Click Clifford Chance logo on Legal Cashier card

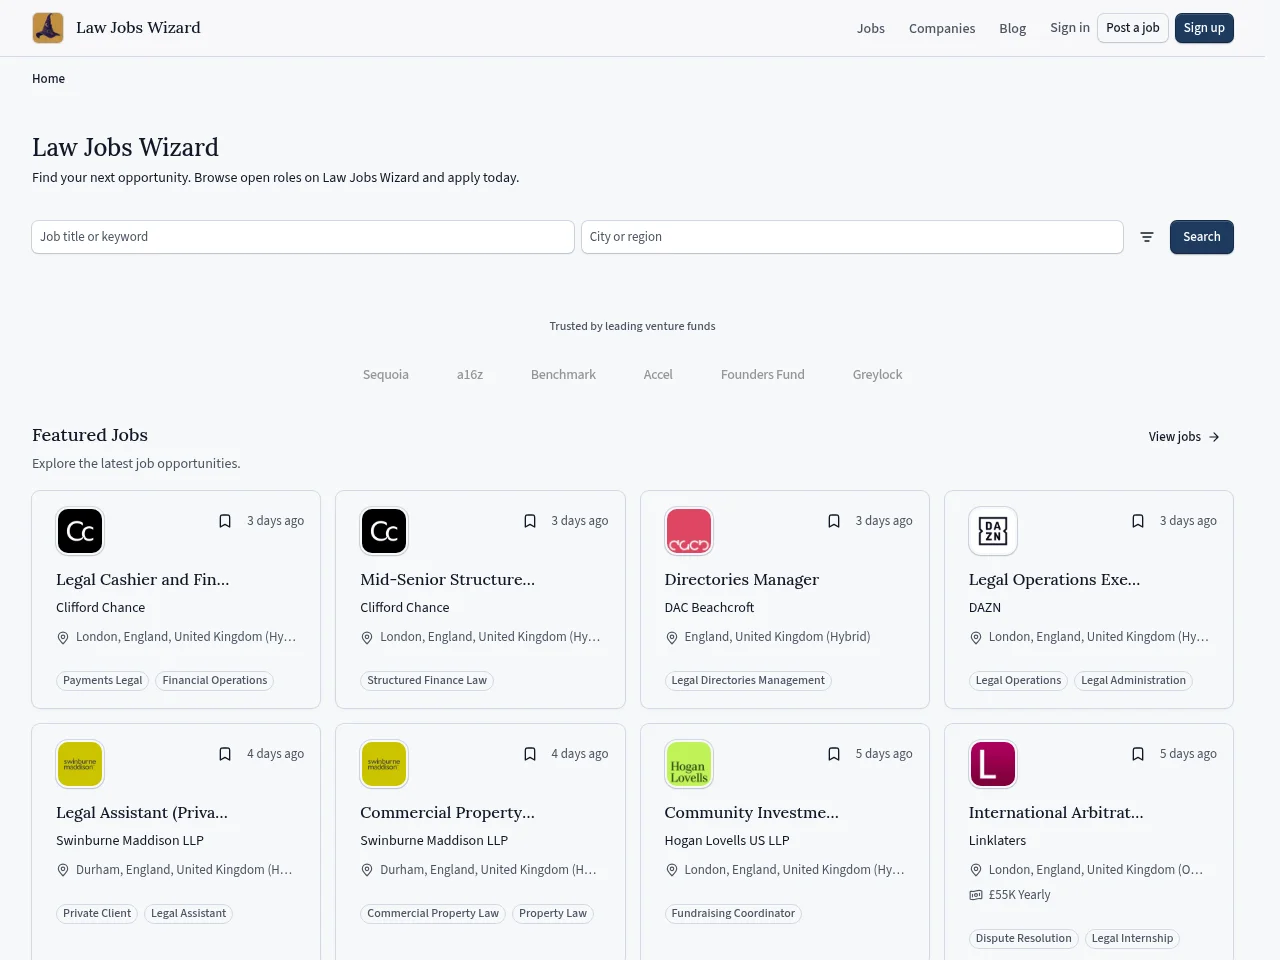(80, 531)
